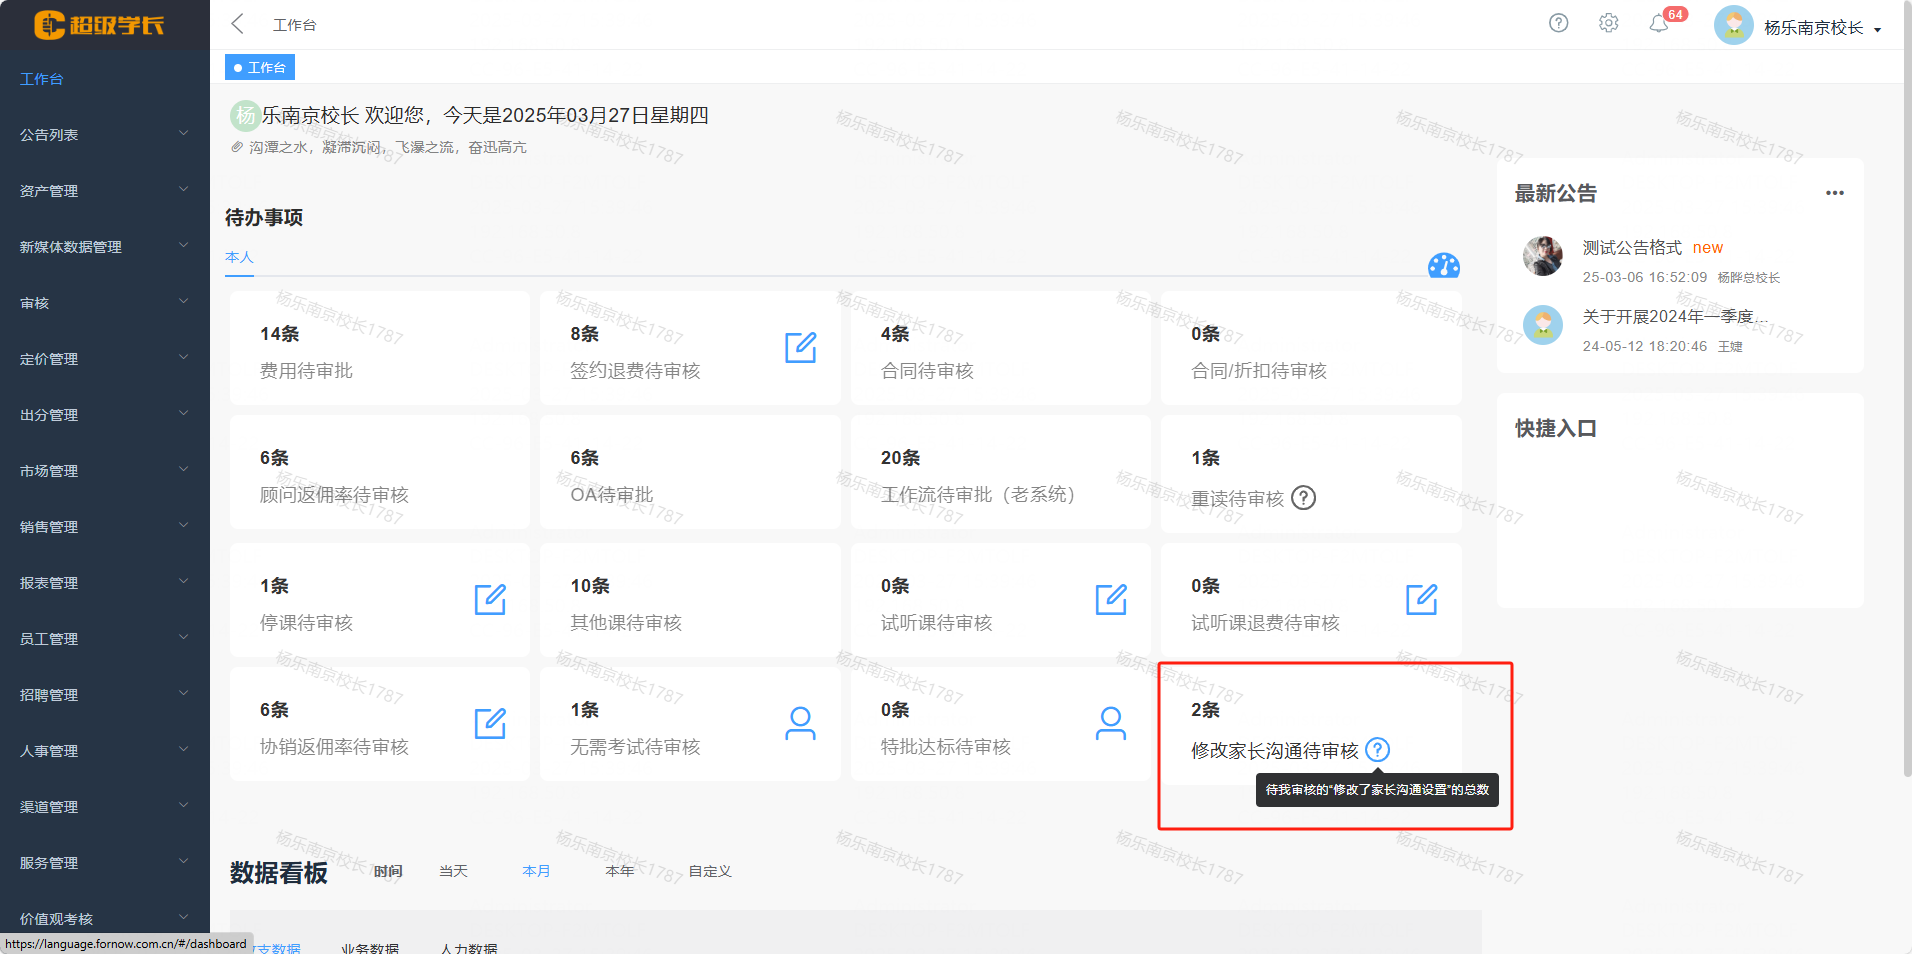1912x954 pixels.
Task: Click the blue dashboard palette icon
Action: coord(1443,266)
